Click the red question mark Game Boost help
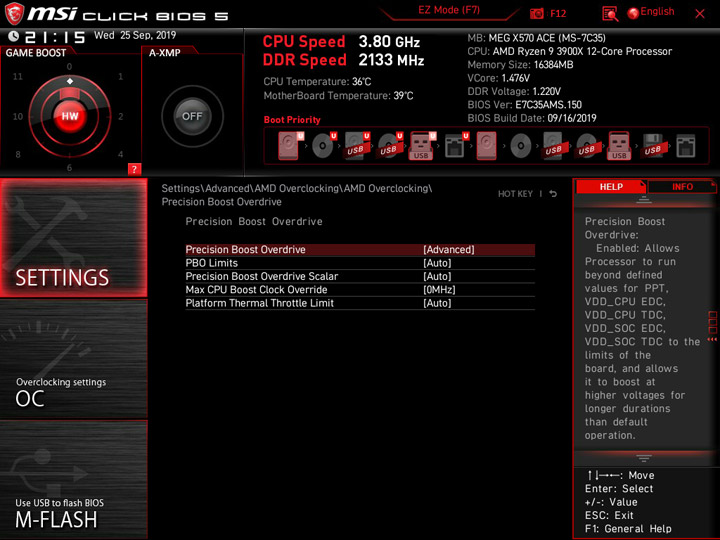This screenshot has width=720, height=540. 134,169
